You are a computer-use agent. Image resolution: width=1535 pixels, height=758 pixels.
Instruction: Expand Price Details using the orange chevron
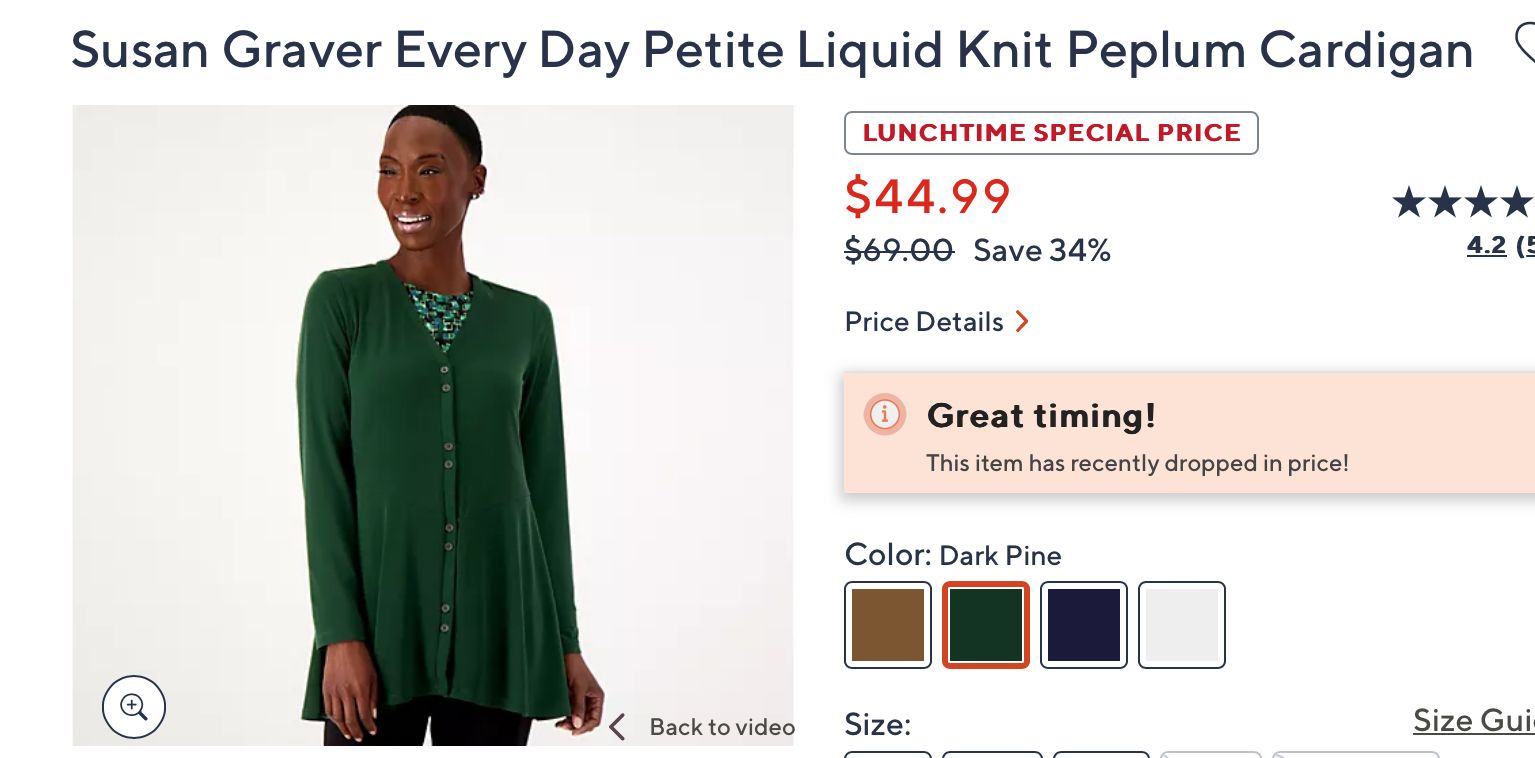point(1022,322)
